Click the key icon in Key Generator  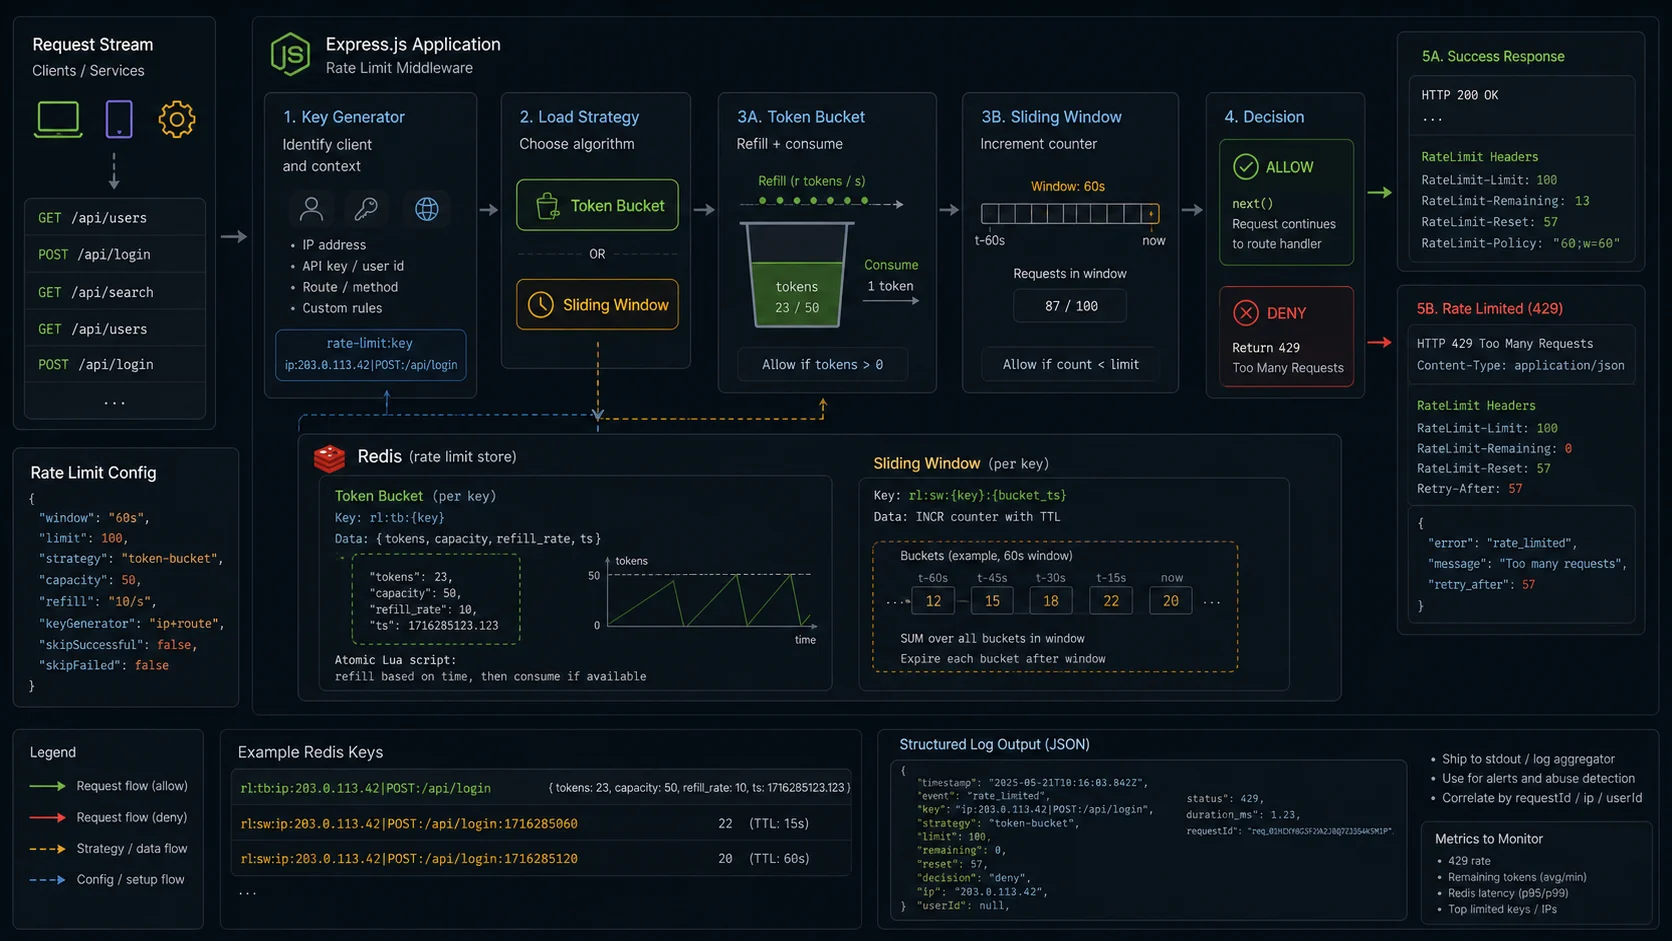[366, 208]
